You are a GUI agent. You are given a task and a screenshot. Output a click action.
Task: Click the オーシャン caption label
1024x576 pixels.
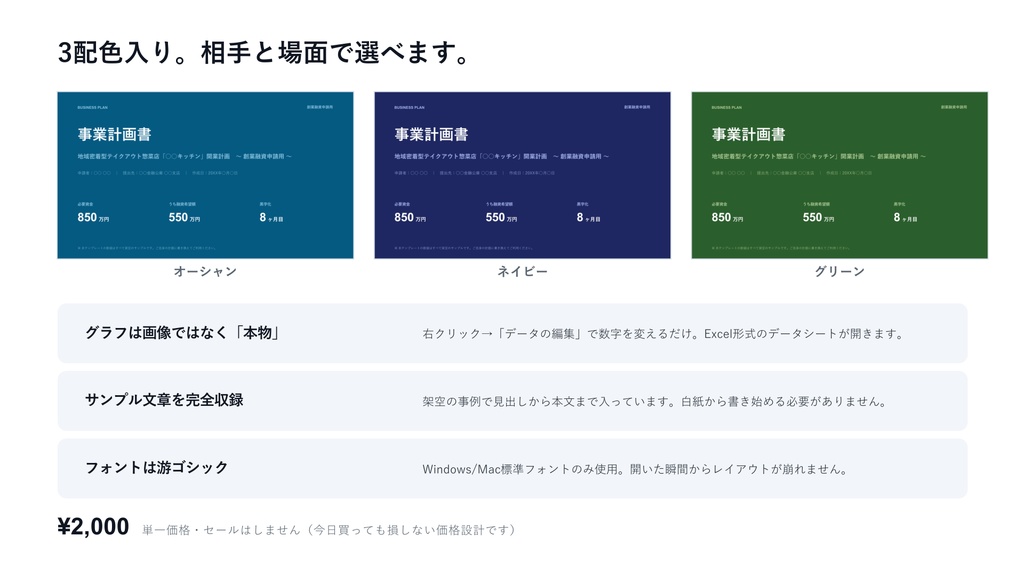point(205,271)
